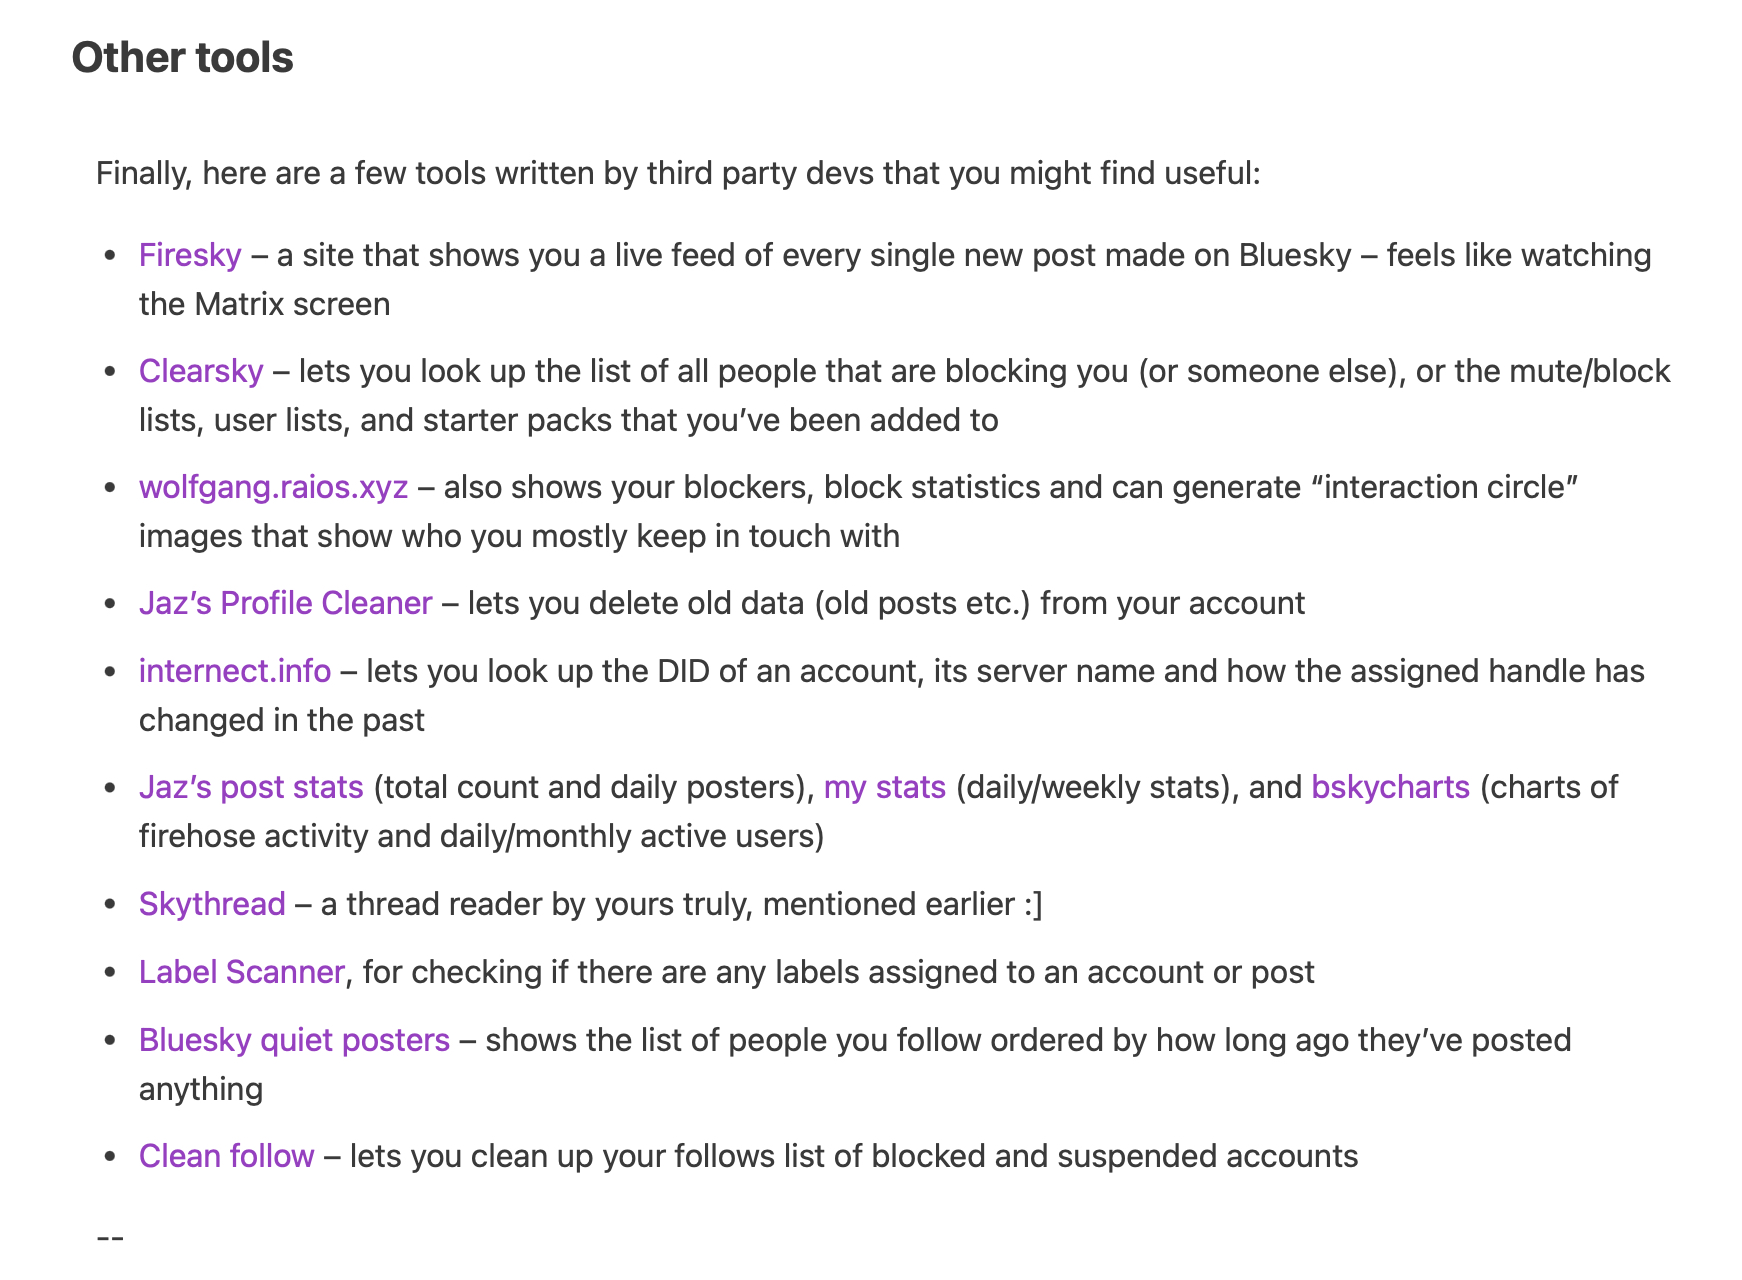Select the Clean follow link

226,1157
